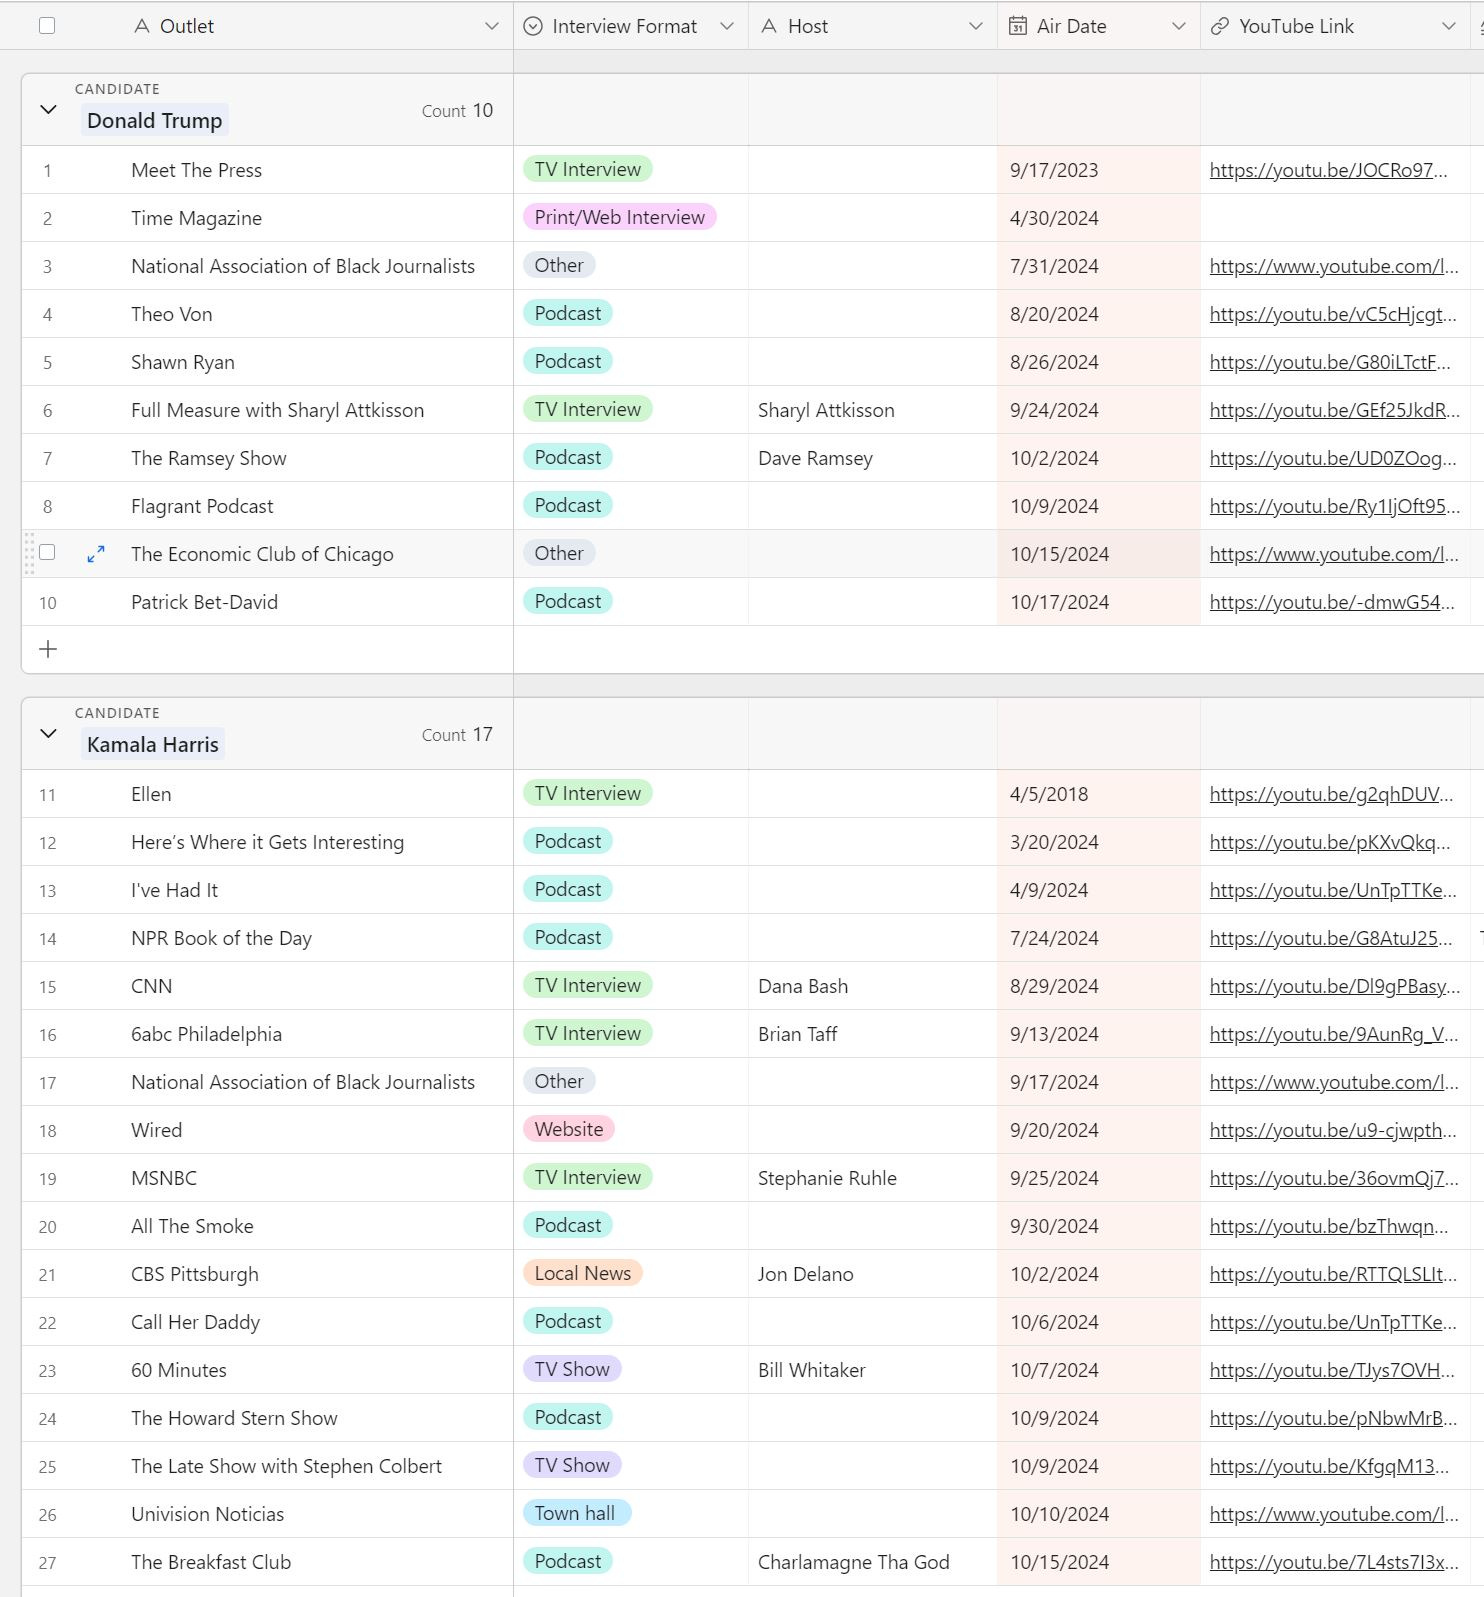Open the Outlet column dropdown menu
This screenshot has height=1597, width=1484.
(x=491, y=26)
